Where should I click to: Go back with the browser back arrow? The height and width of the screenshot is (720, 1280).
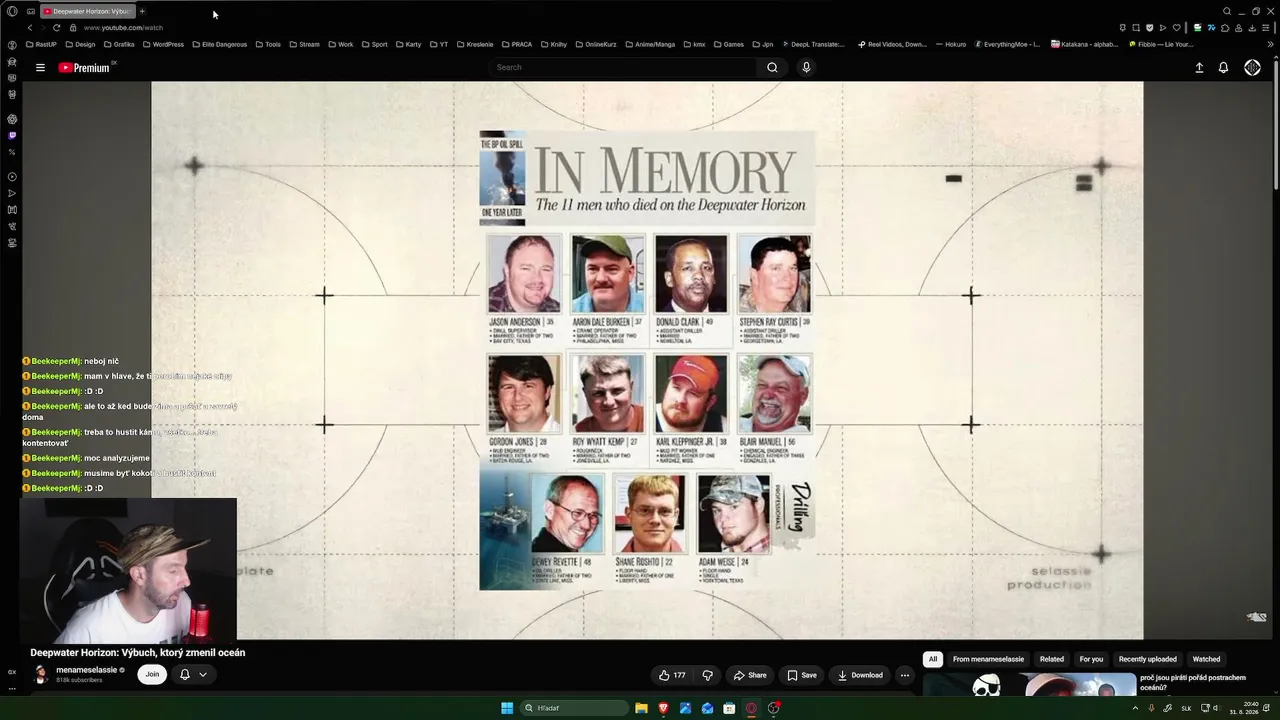click(30, 28)
